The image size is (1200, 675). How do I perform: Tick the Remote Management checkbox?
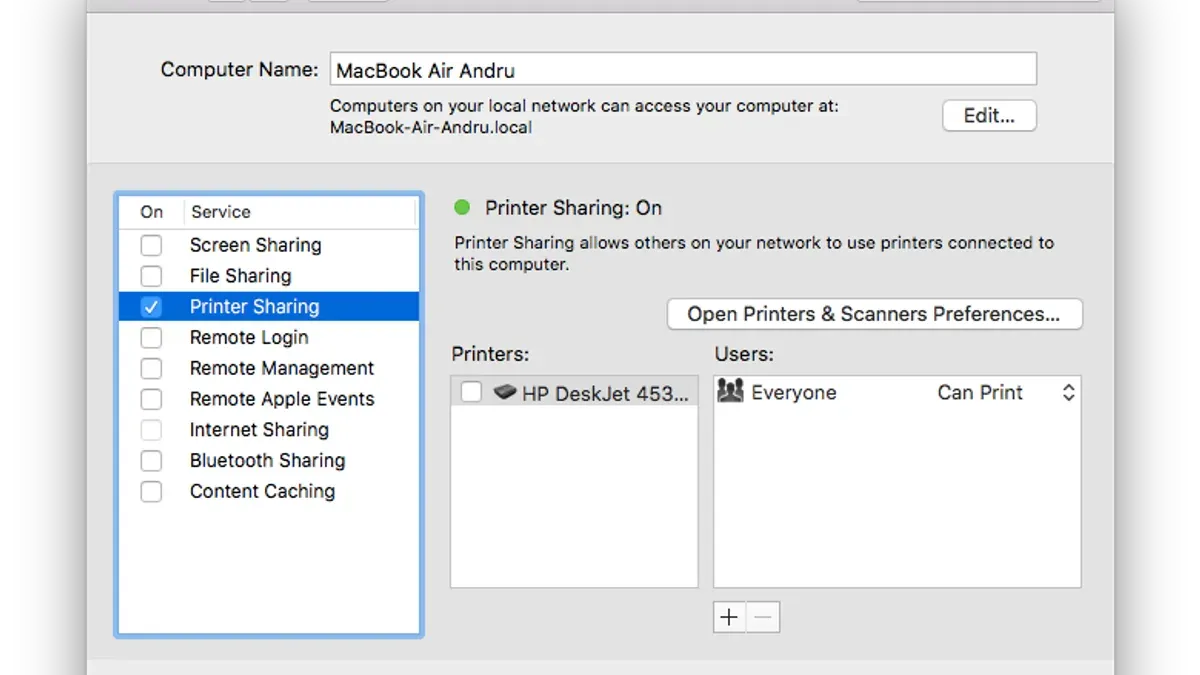[151, 369]
